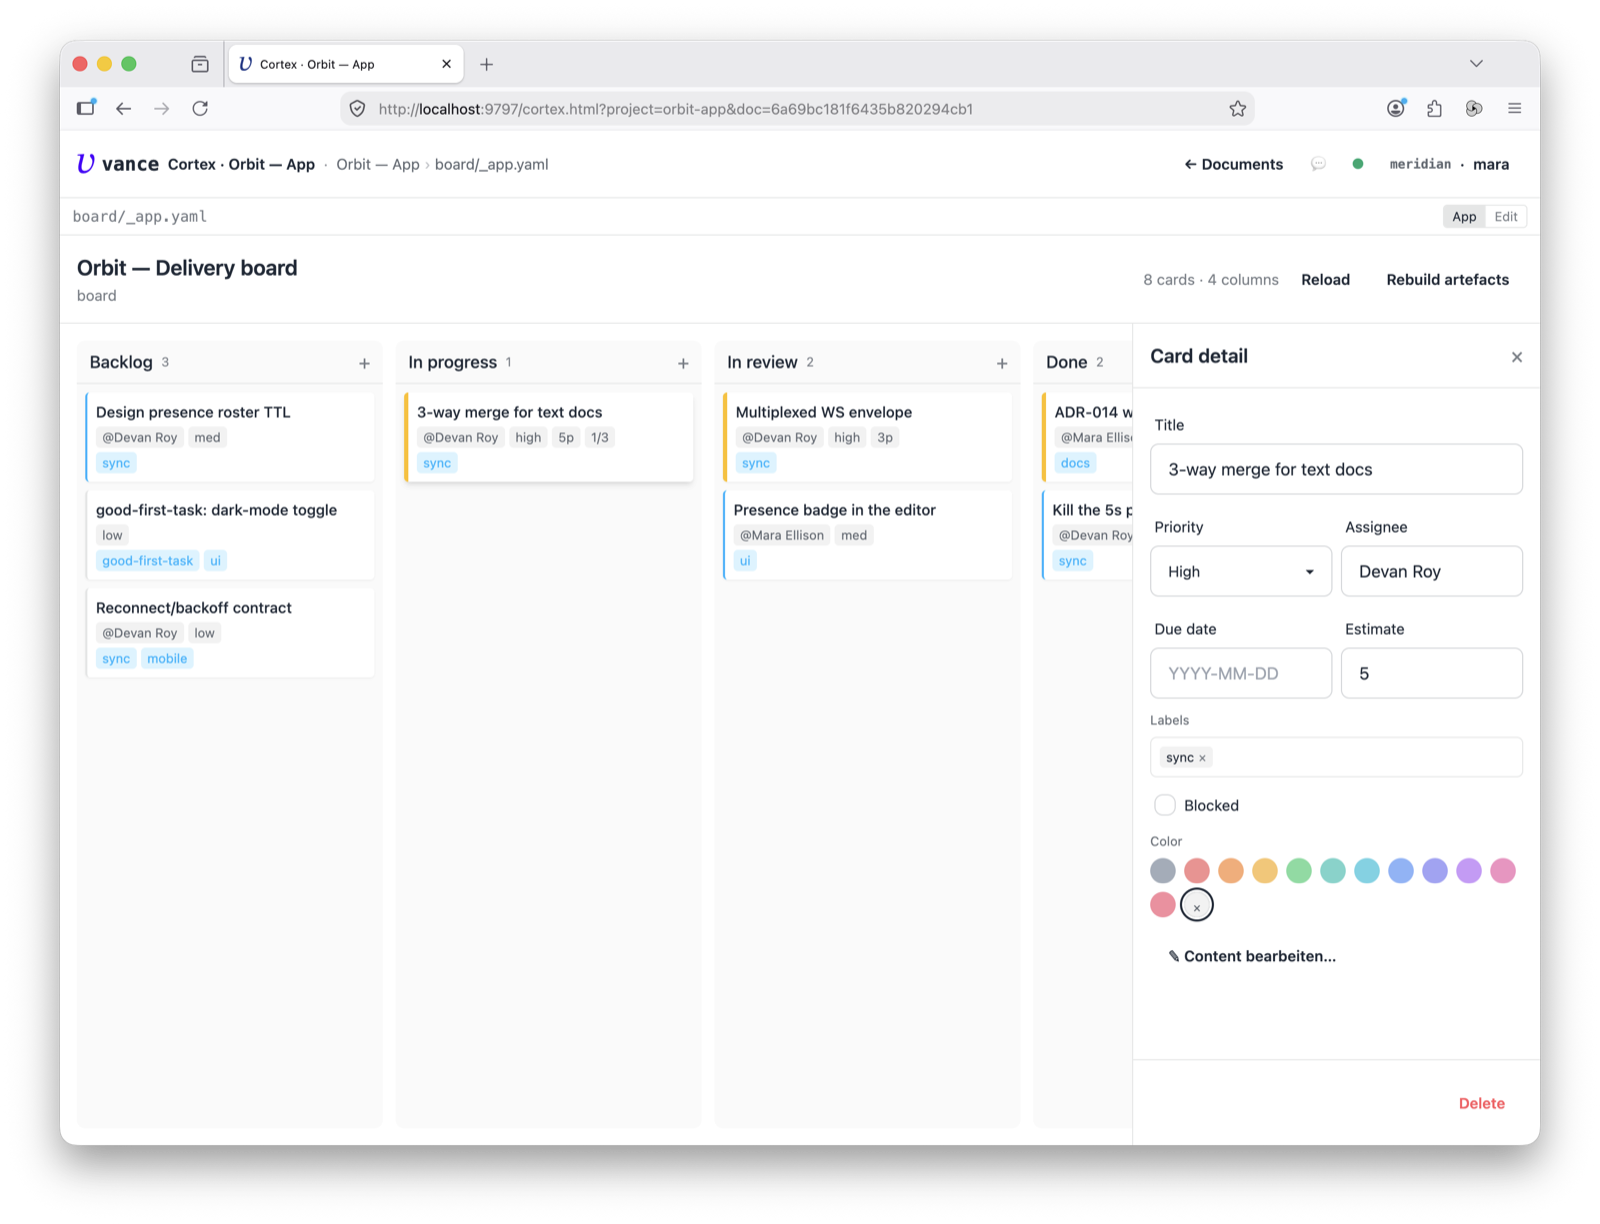
Task: Add a card to In review column
Action: point(1002,363)
